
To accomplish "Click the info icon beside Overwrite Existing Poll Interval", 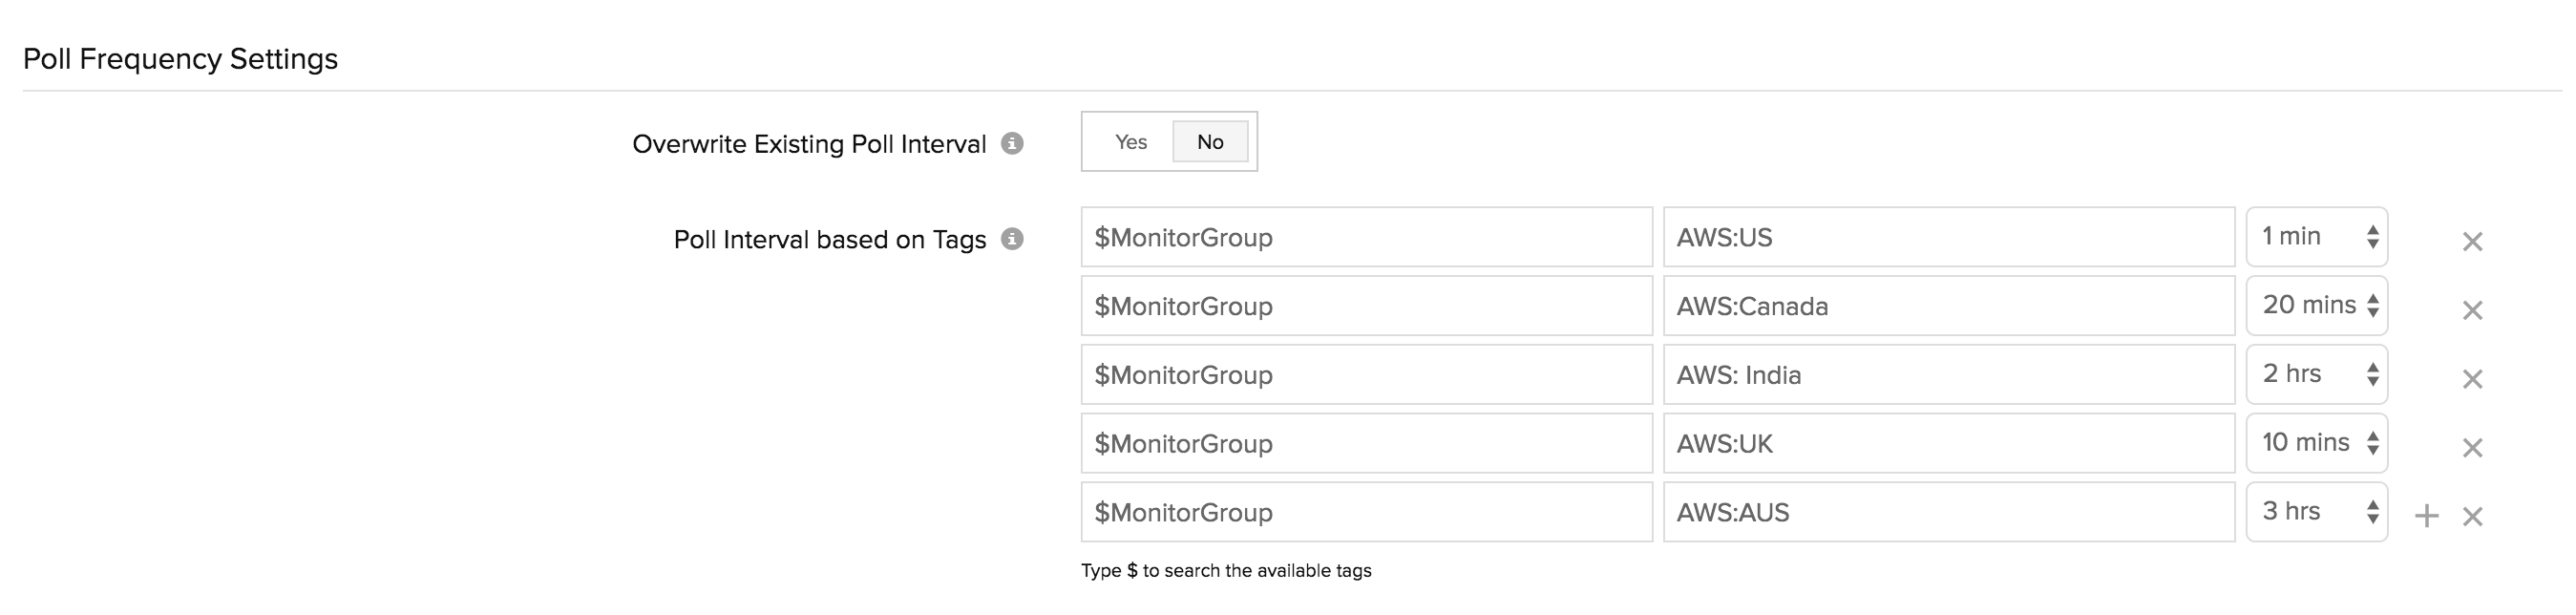I will tap(1016, 143).
